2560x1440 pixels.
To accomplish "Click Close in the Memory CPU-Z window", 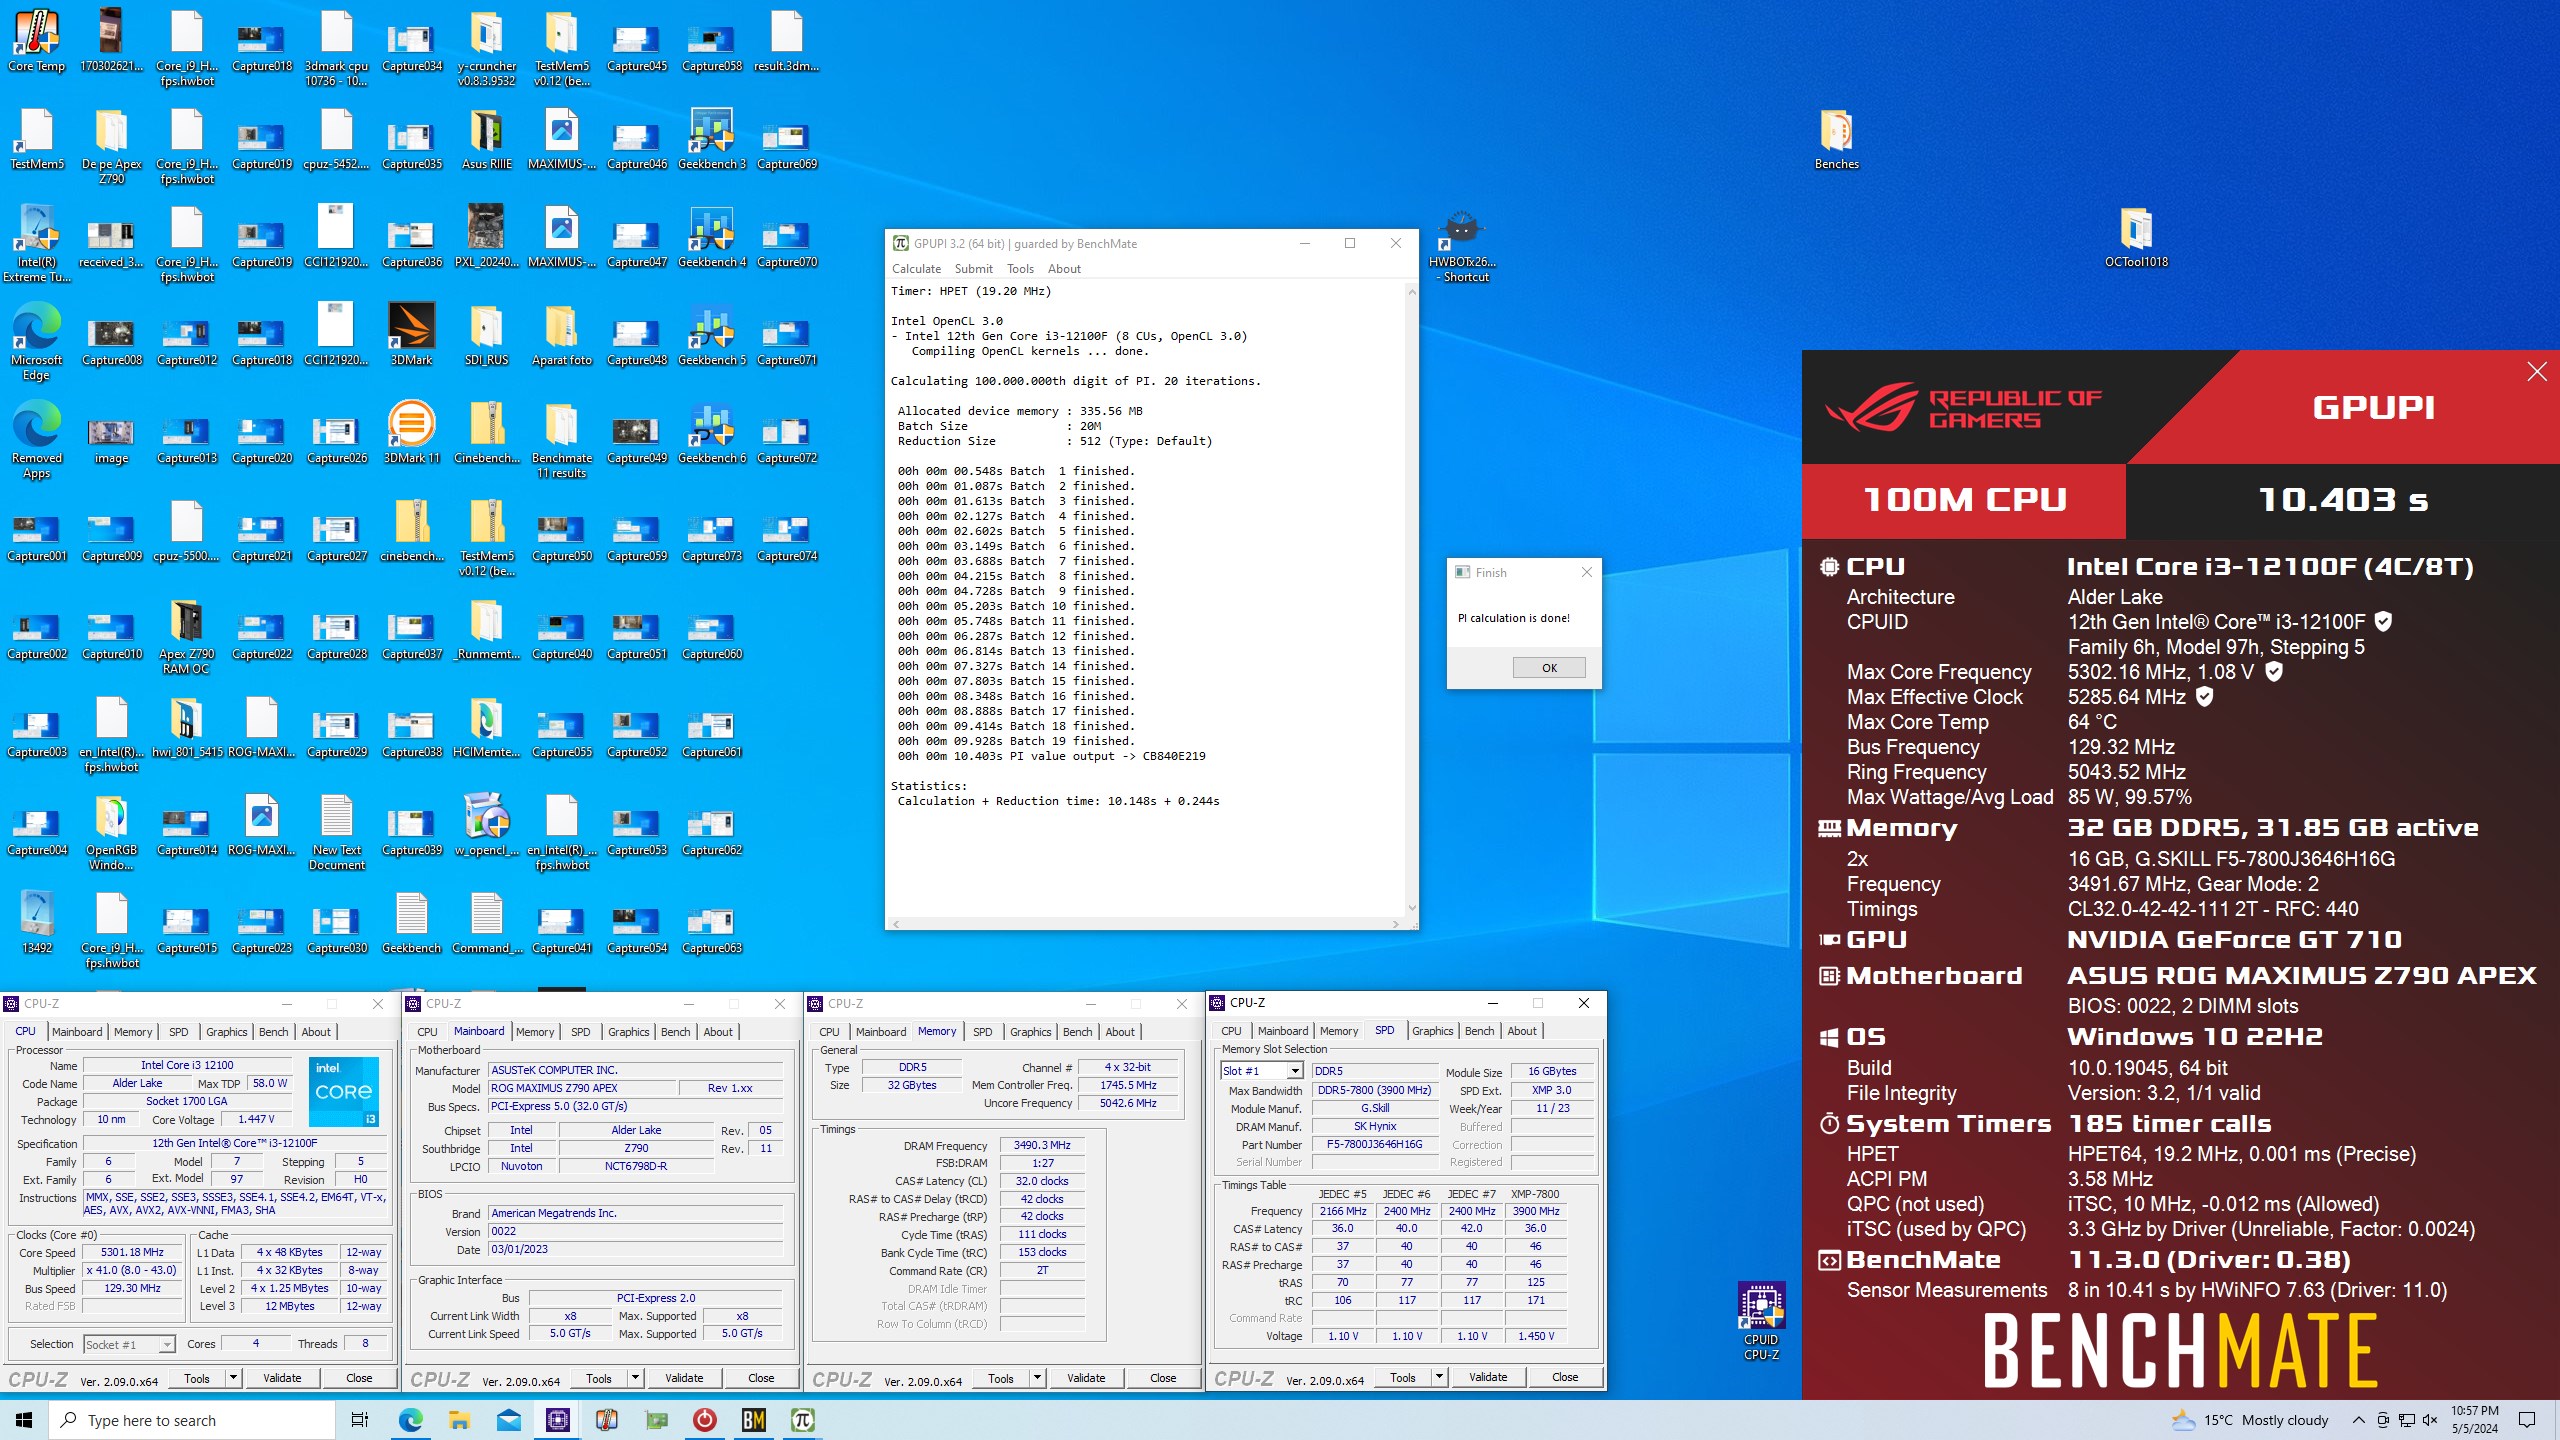I will pyautogui.click(x=1163, y=1378).
